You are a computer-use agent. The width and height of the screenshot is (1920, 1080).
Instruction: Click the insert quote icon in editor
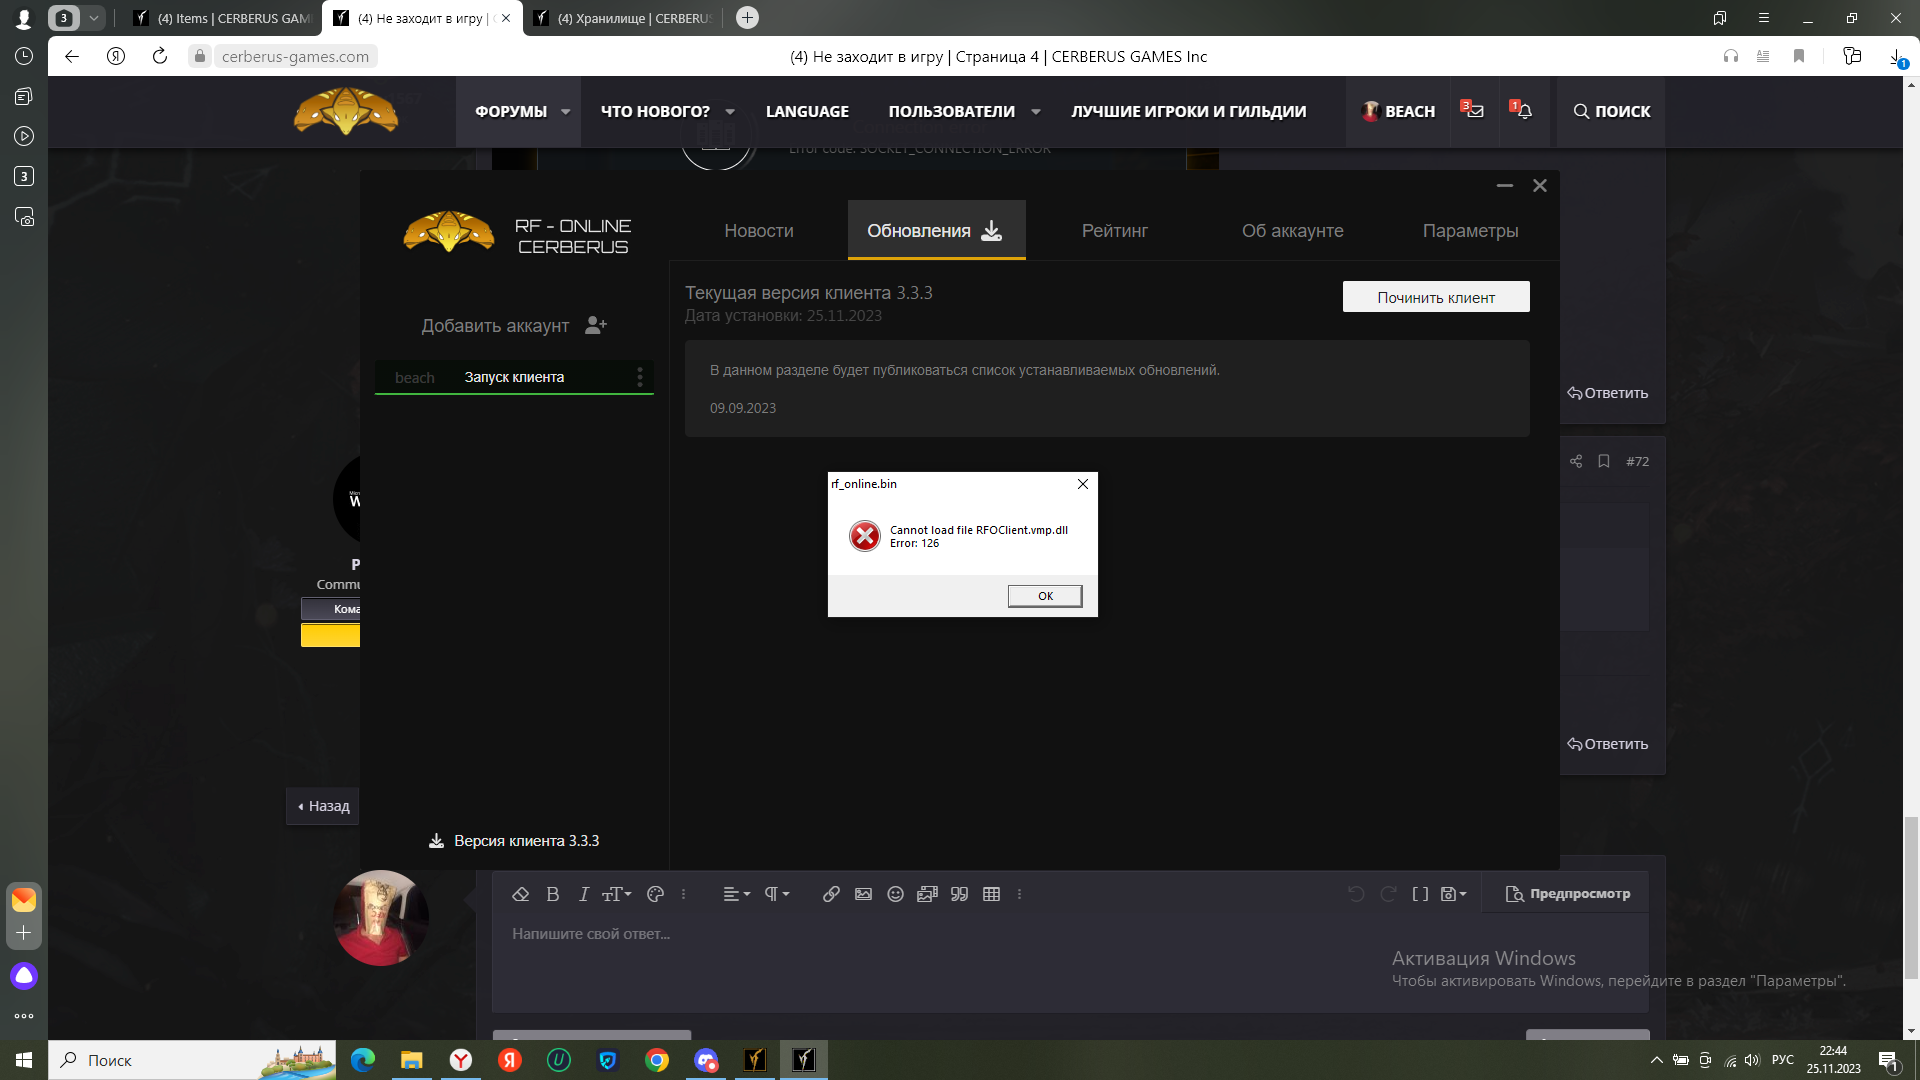[x=959, y=894]
